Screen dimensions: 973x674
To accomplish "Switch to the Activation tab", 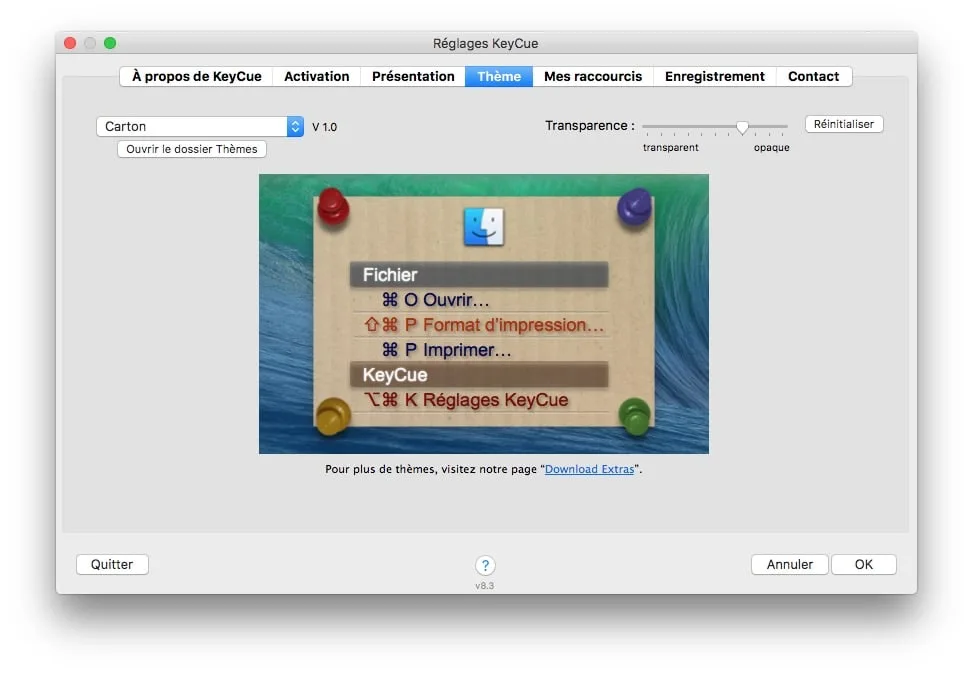I will pyautogui.click(x=316, y=76).
